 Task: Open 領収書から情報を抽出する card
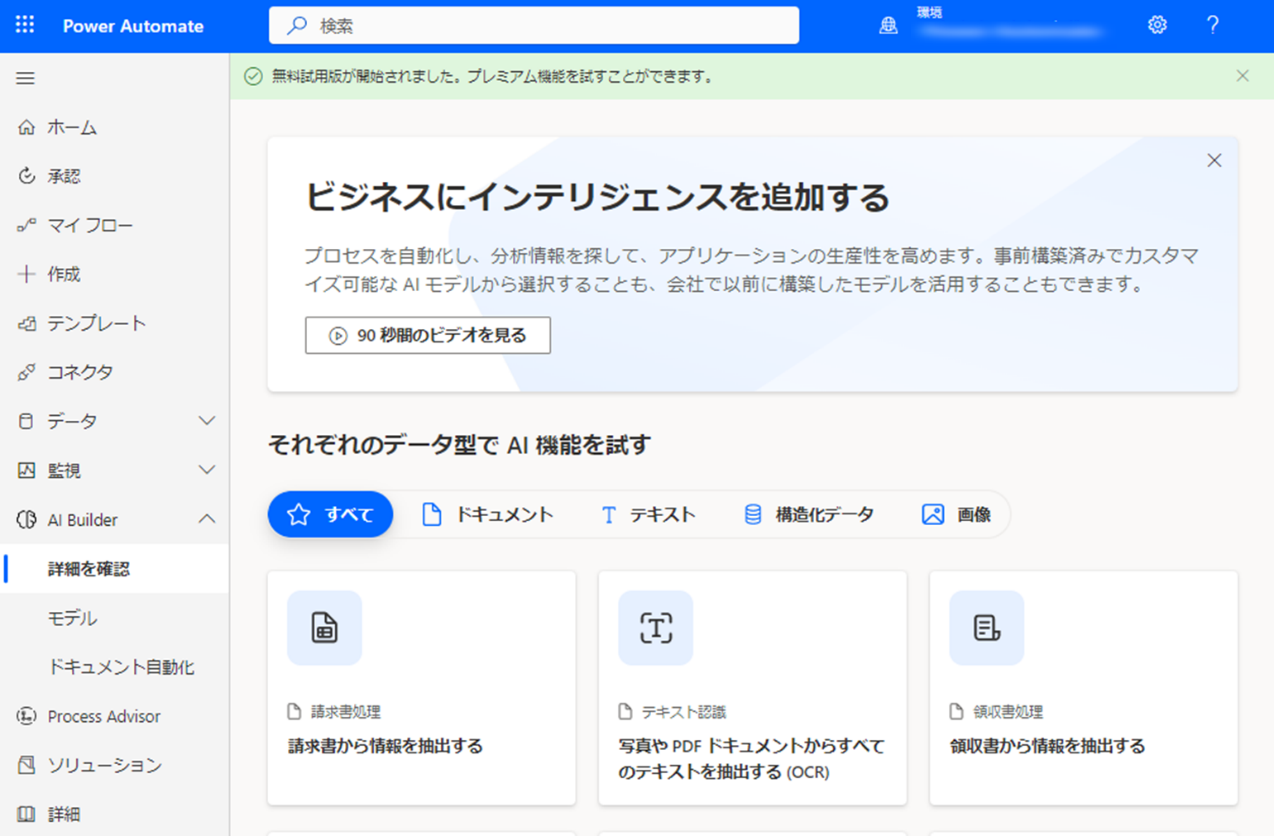(1084, 688)
